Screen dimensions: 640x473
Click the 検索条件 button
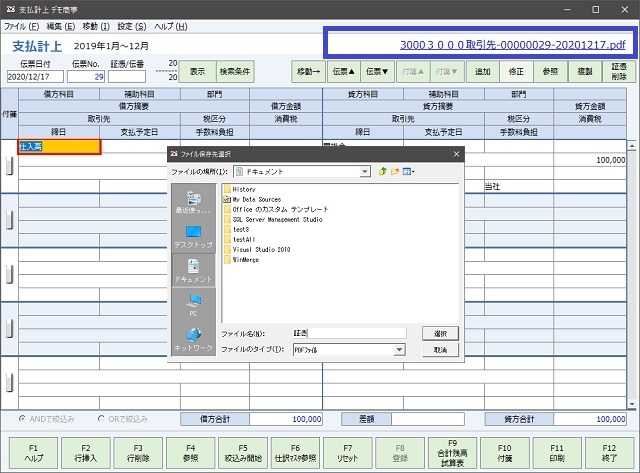click(x=235, y=71)
